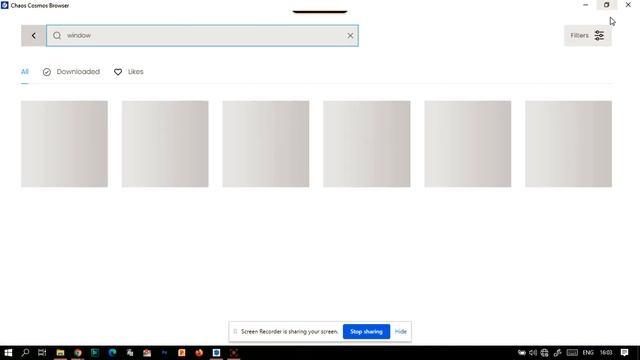Open File Explorer from taskbar

click(60, 353)
